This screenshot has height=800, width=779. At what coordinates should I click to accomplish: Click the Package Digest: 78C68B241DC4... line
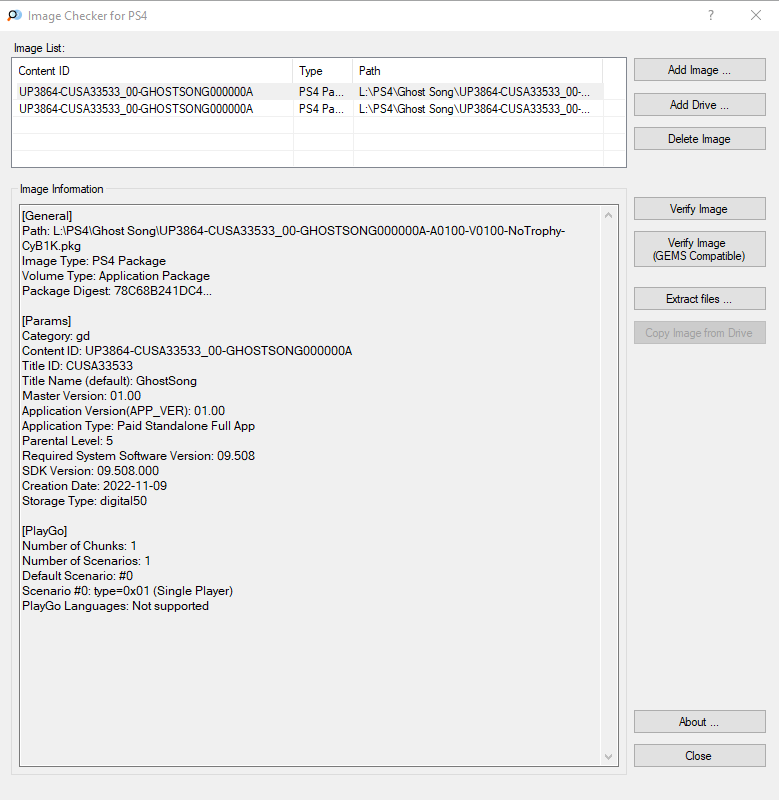[x=117, y=291]
